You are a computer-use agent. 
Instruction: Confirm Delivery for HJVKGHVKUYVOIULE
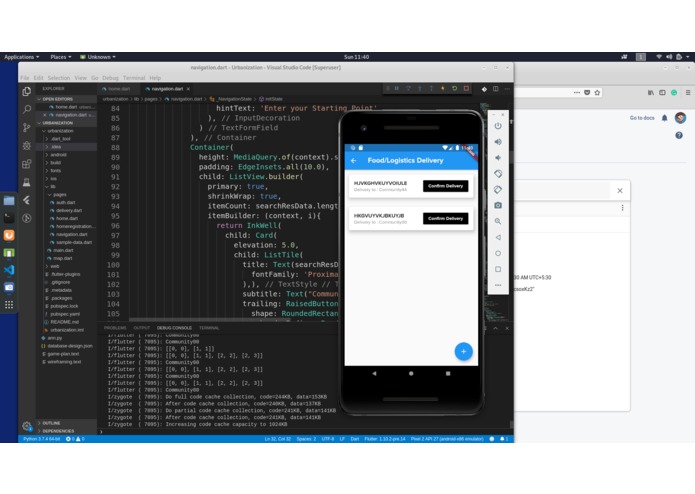tap(445, 186)
